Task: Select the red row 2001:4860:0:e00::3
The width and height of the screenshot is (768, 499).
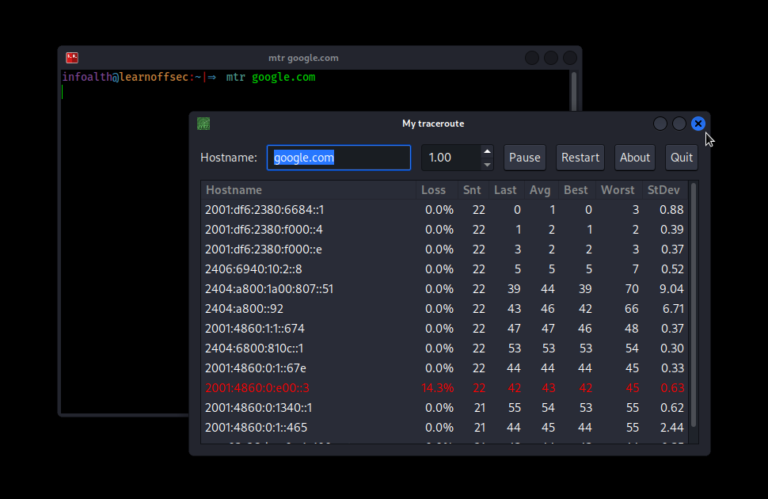Action: [x=300, y=388]
